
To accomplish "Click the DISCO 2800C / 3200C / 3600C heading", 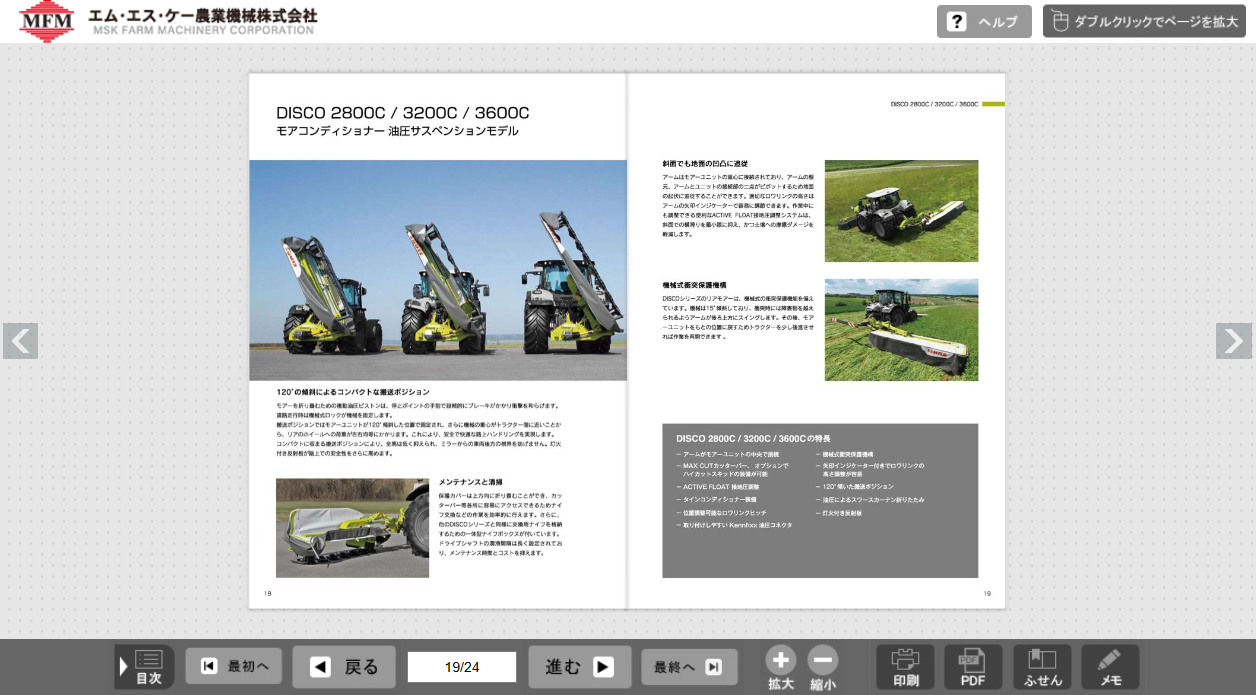I will click(x=403, y=113).
